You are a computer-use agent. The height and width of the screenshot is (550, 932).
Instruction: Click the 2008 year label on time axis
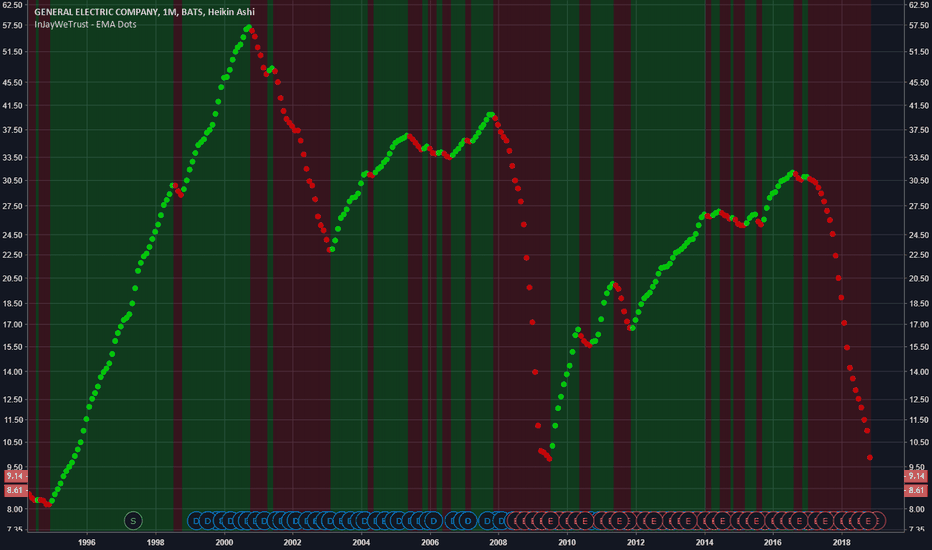click(x=498, y=542)
